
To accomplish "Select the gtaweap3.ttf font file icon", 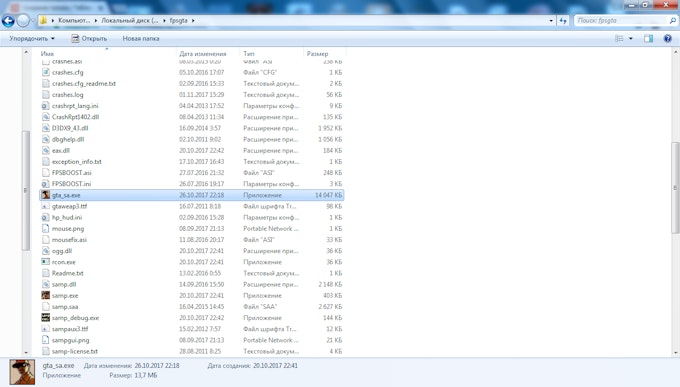I will point(46,206).
